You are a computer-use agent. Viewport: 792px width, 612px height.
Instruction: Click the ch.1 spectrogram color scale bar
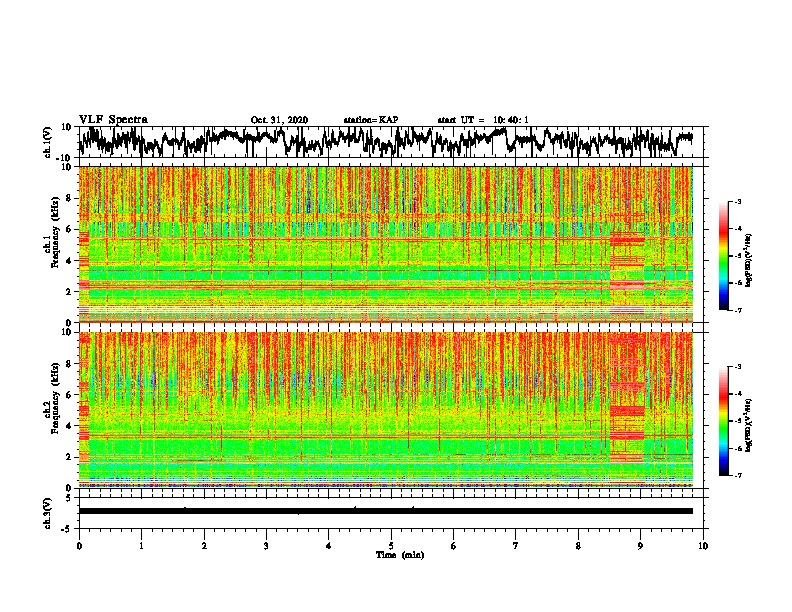724,256
